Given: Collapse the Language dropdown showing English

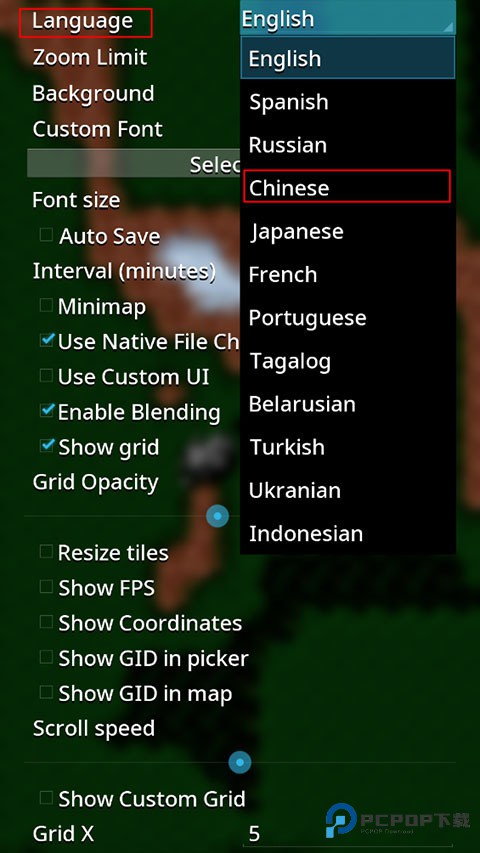Looking at the screenshot, I should (x=348, y=18).
